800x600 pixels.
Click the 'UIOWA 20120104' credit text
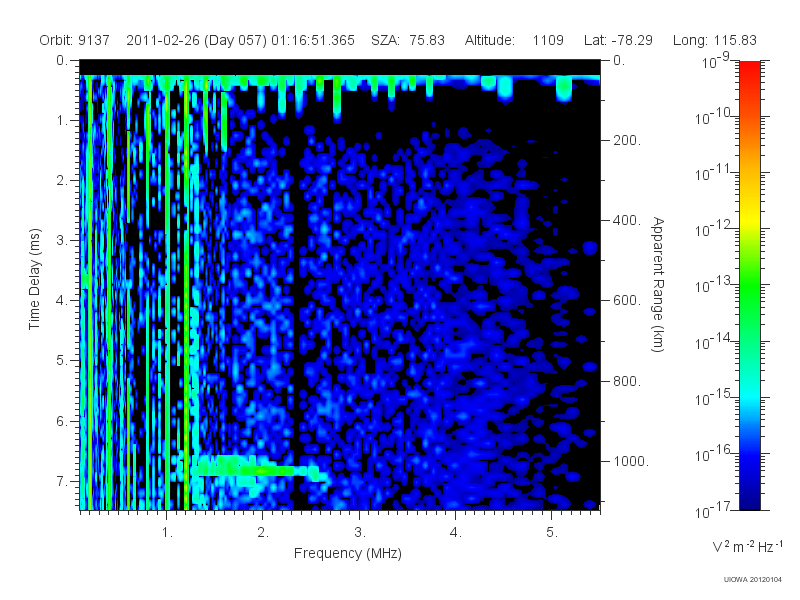point(753,580)
